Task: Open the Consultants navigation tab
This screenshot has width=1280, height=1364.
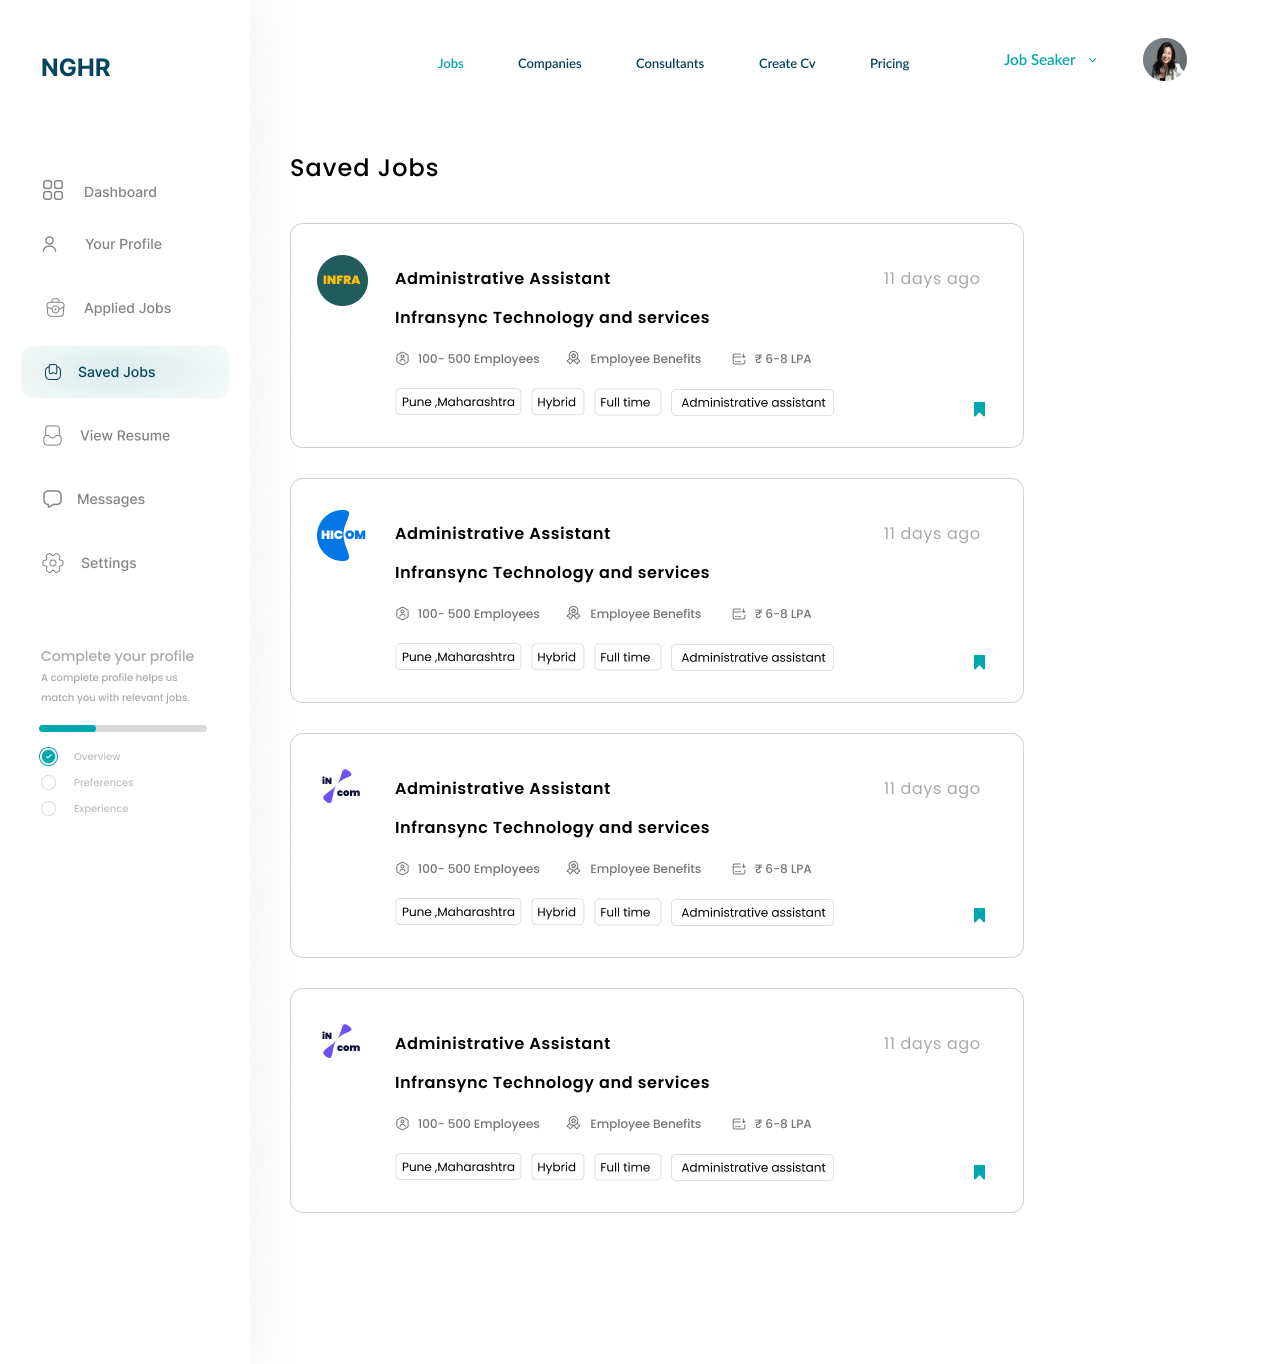Action: 670,63
